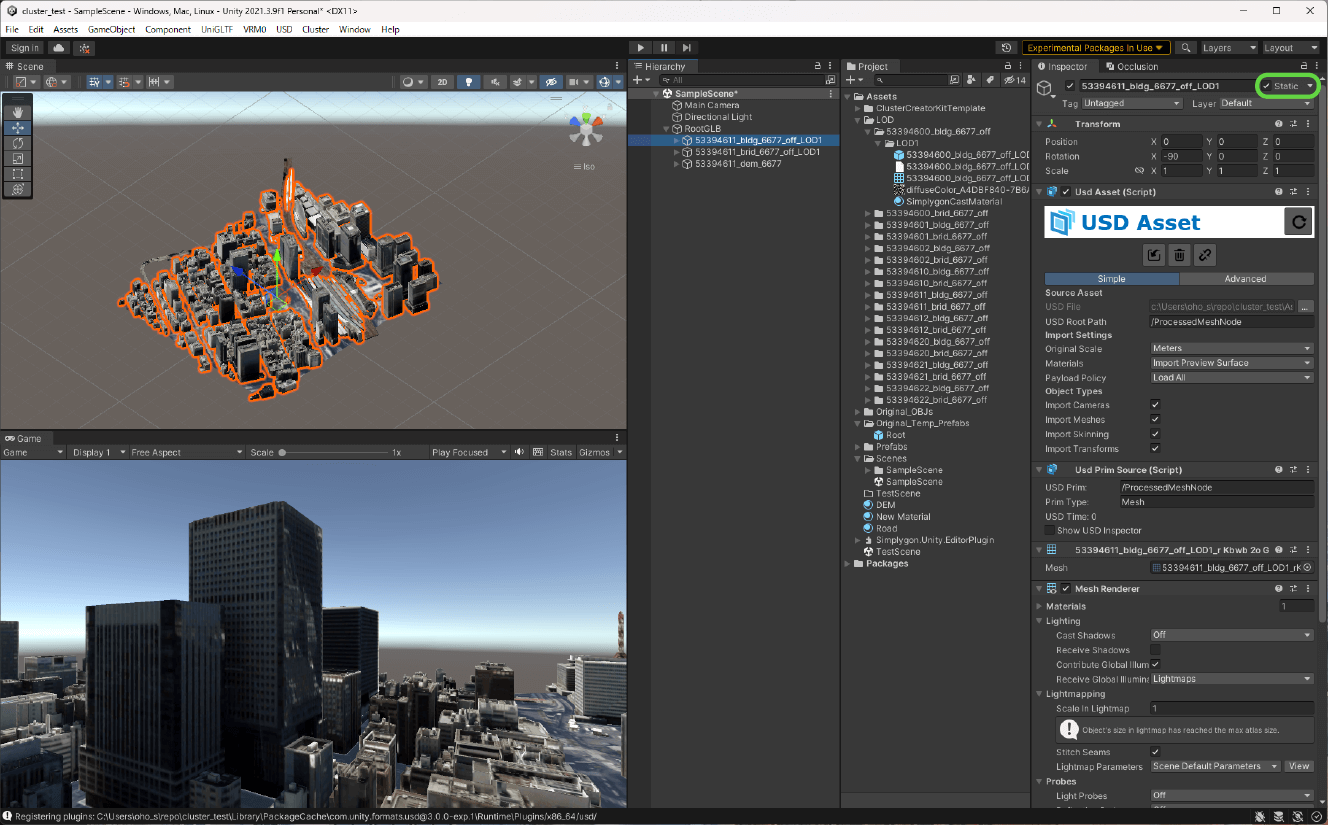Click the Sign in button
1328x825 pixels.
[x=24, y=47]
